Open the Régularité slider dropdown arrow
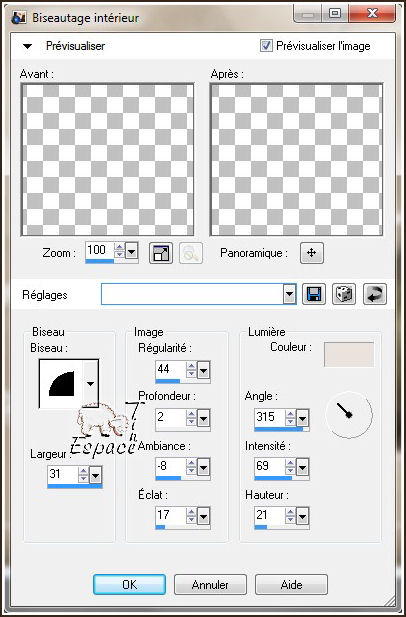The image size is (406, 617). pyautogui.click(x=204, y=370)
